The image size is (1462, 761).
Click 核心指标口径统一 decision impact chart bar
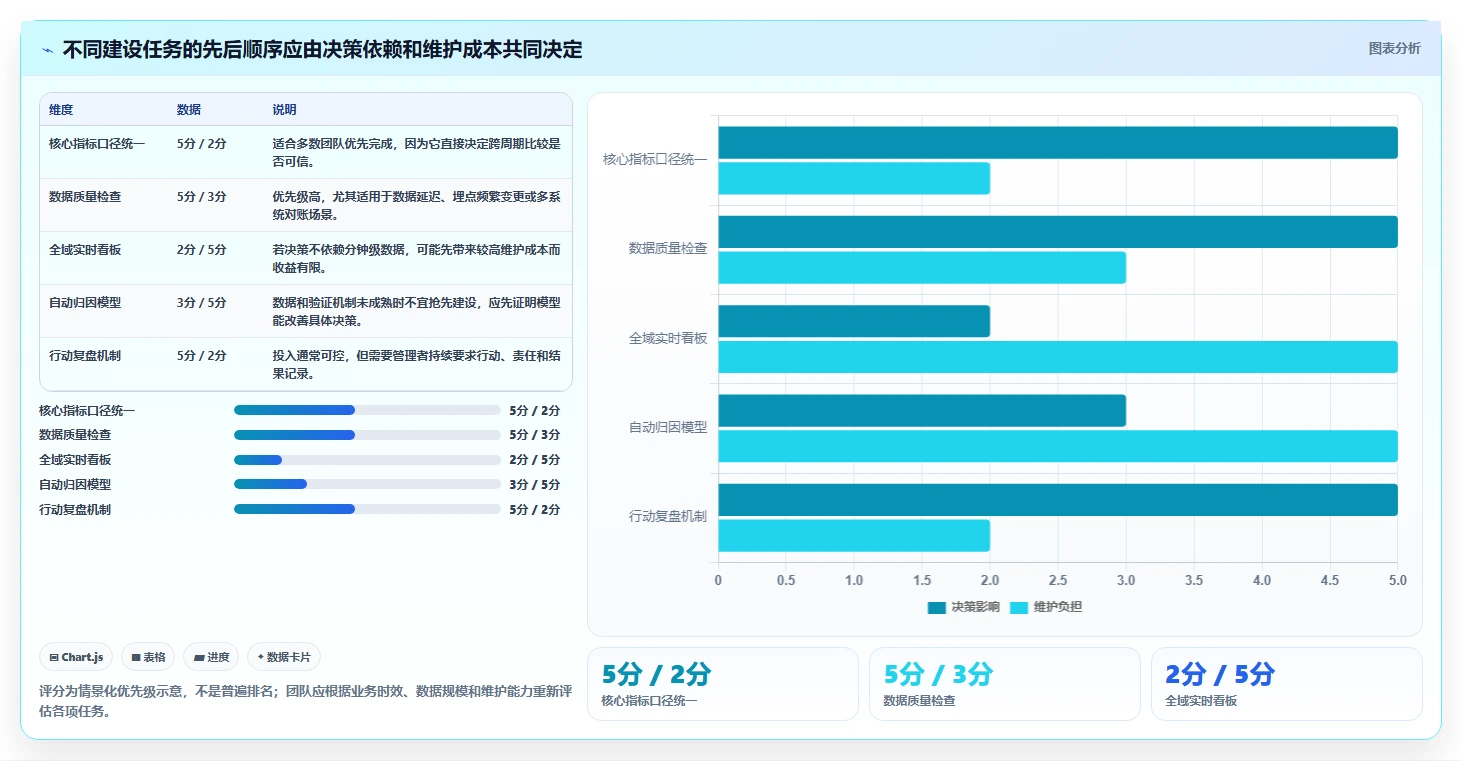tap(1058, 143)
